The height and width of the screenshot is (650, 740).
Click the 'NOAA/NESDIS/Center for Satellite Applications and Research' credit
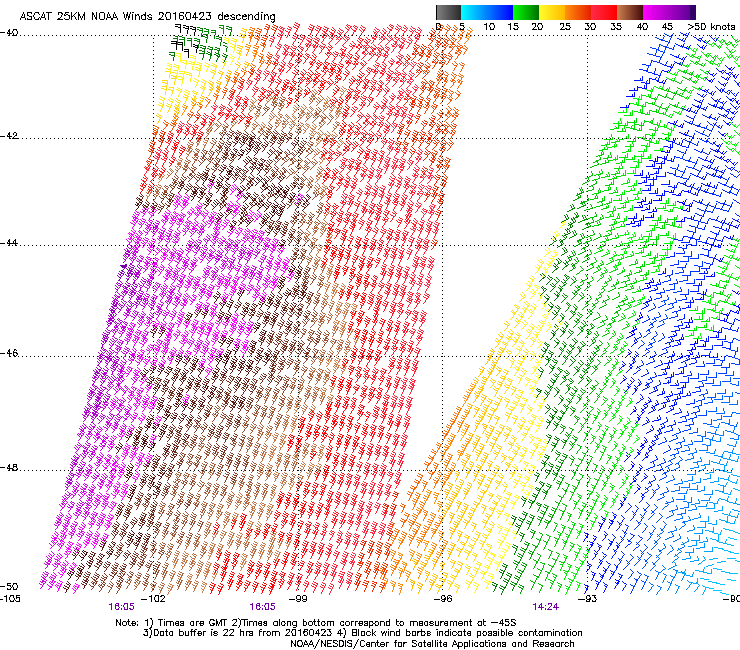pyautogui.click(x=432, y=644)
